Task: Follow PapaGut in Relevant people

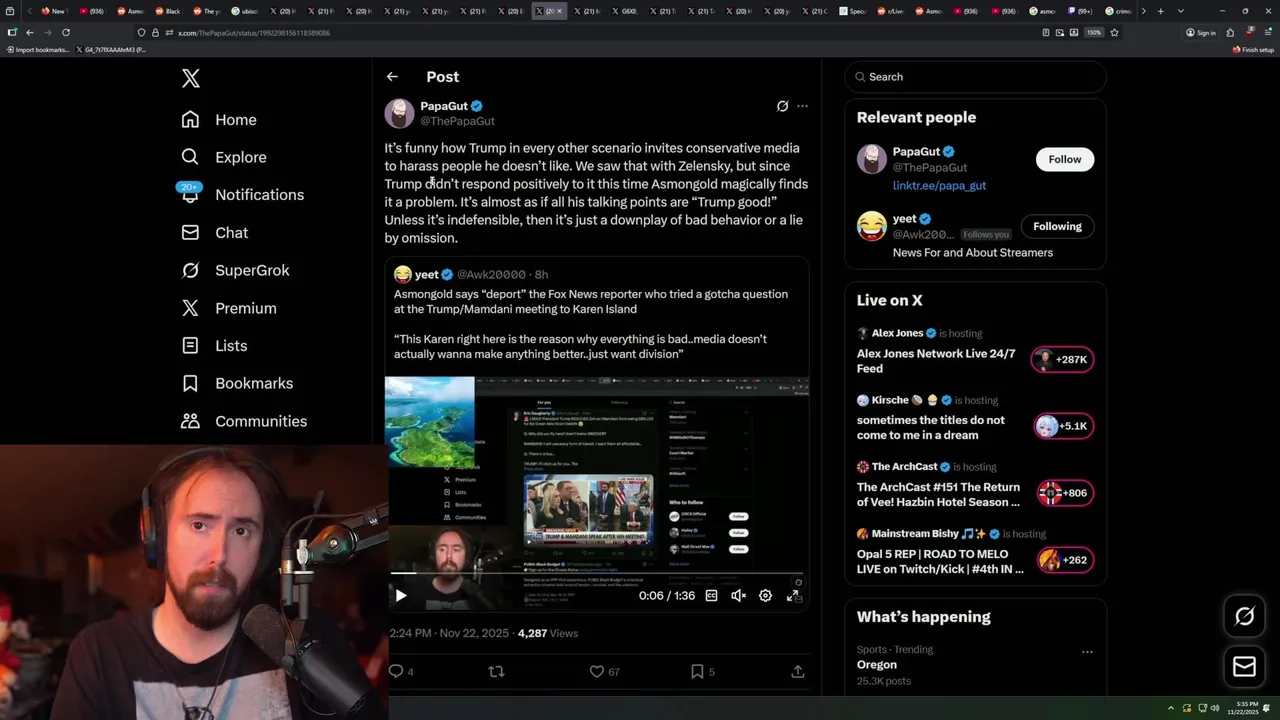Action: [1065, 159]
